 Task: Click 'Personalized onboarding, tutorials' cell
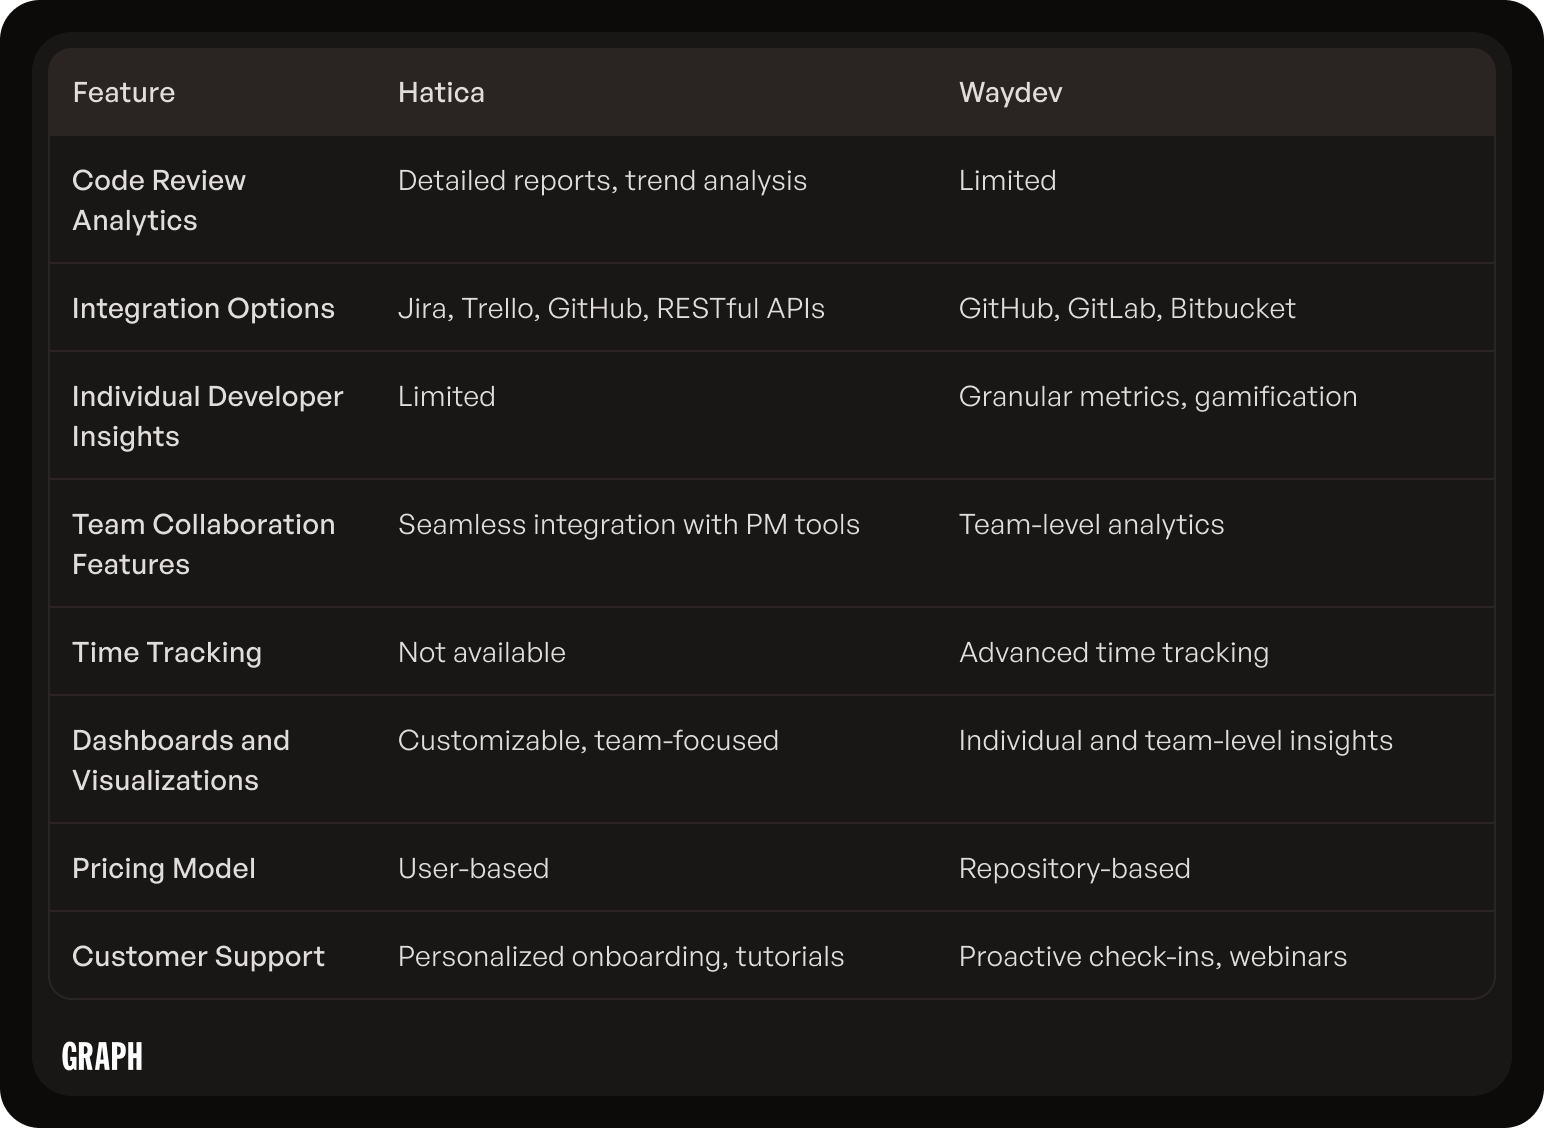pos(621,957)
